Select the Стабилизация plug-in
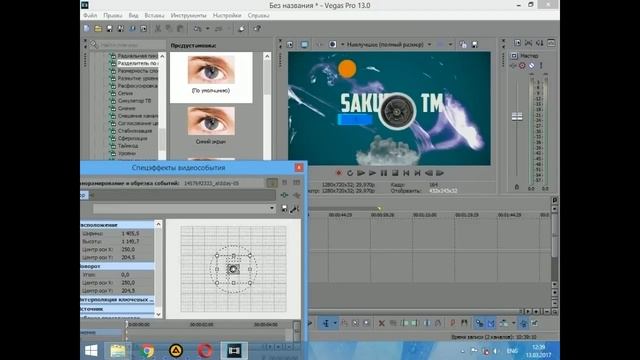Screen dimensions: 640x360 click(x=135, y=131)
